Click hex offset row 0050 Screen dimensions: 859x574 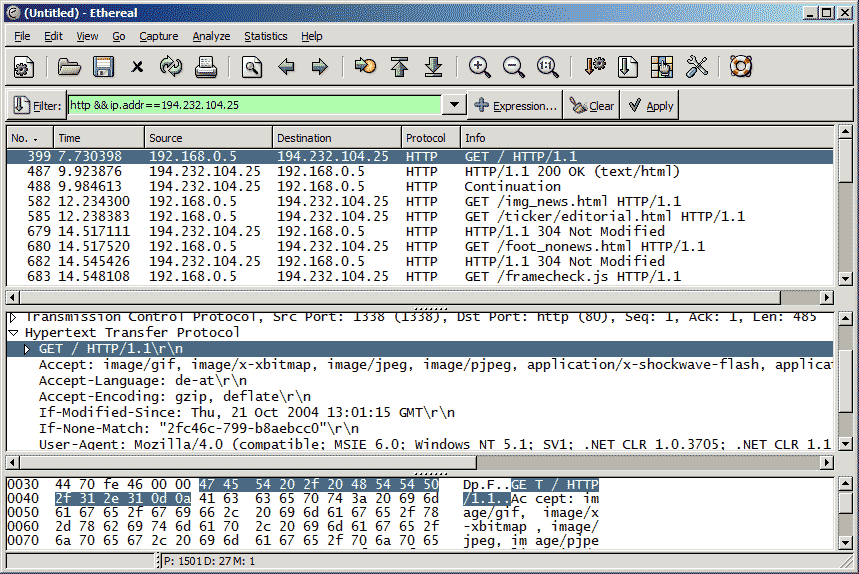point(23,513)
